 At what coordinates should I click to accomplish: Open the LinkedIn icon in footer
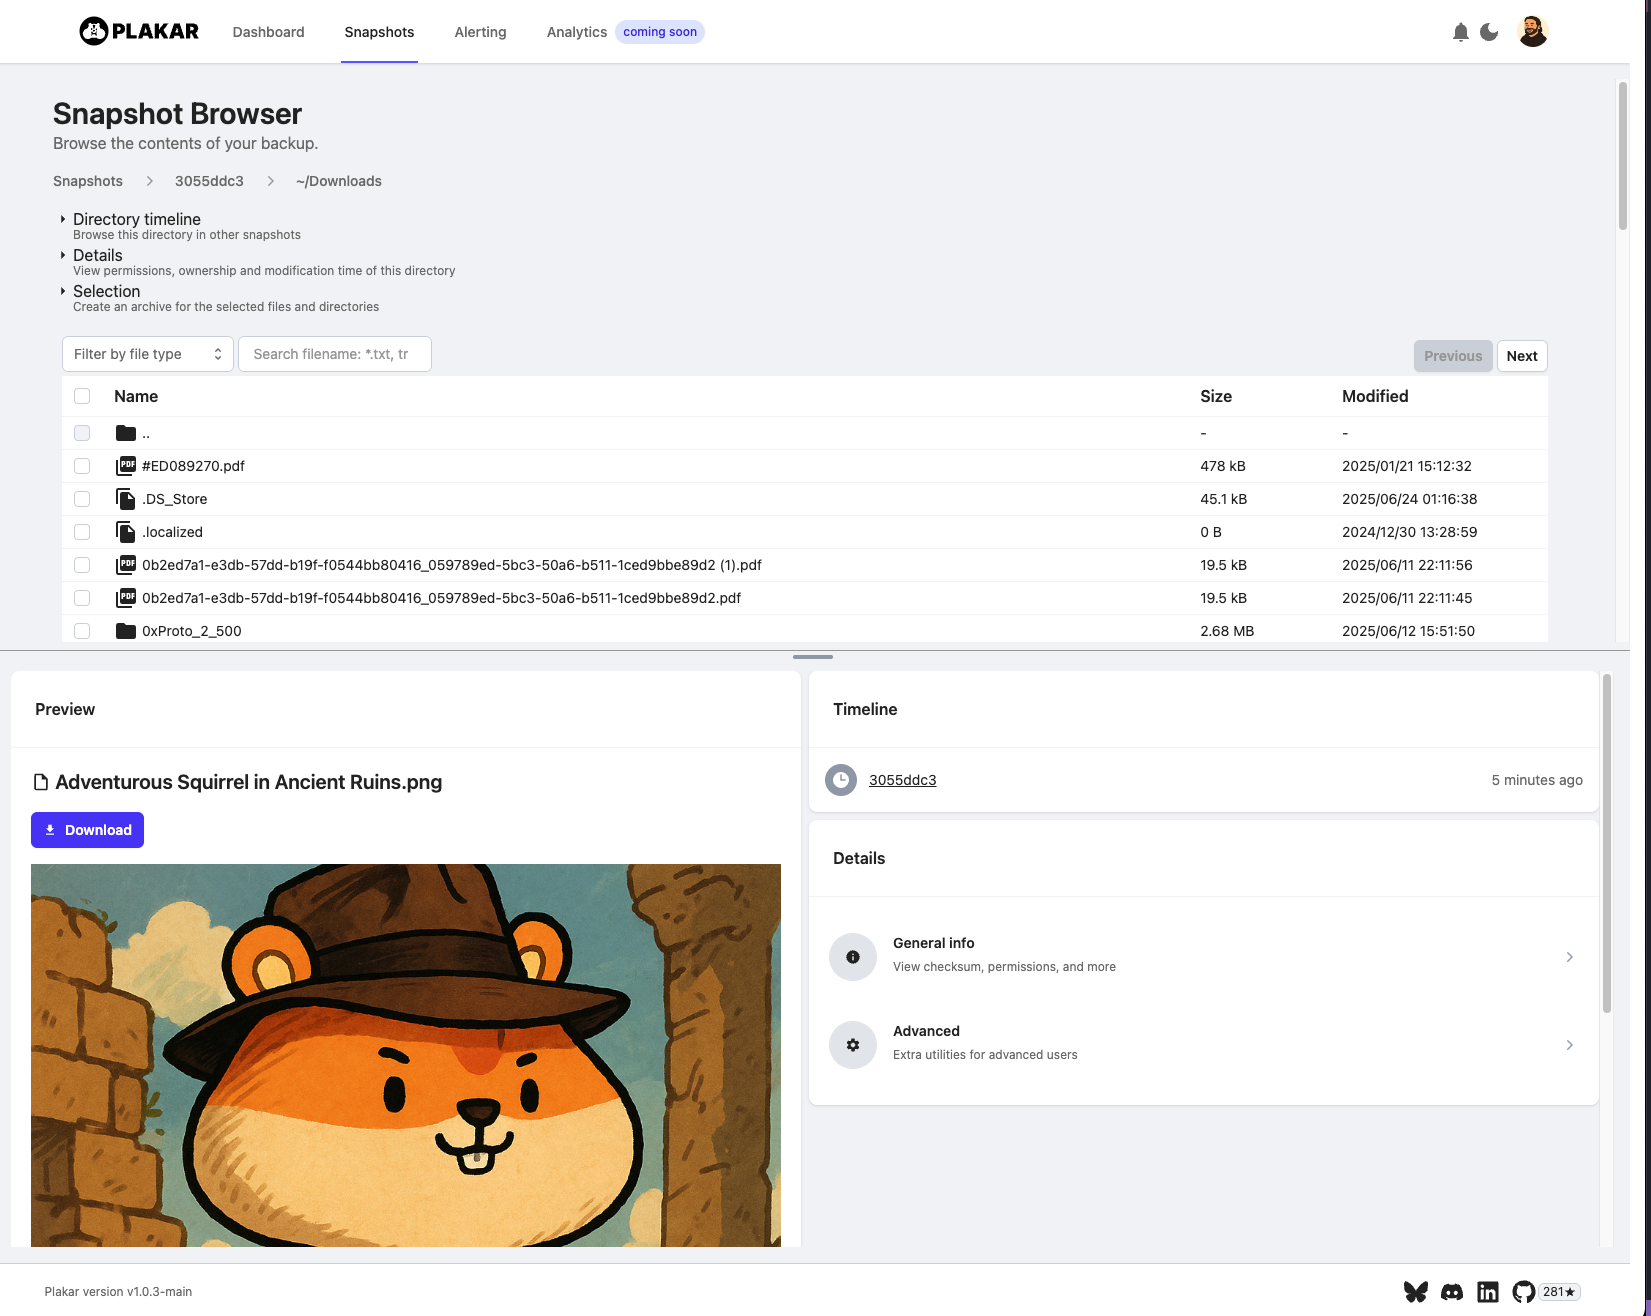point(1488,1292)
